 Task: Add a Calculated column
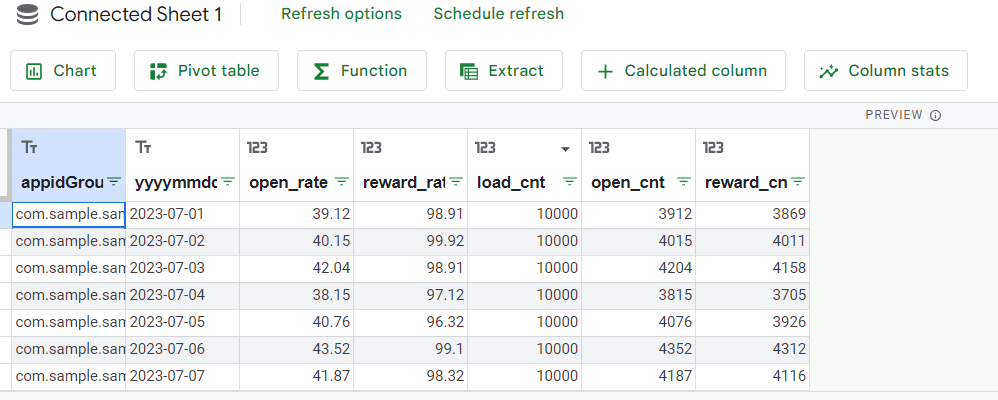683,71
